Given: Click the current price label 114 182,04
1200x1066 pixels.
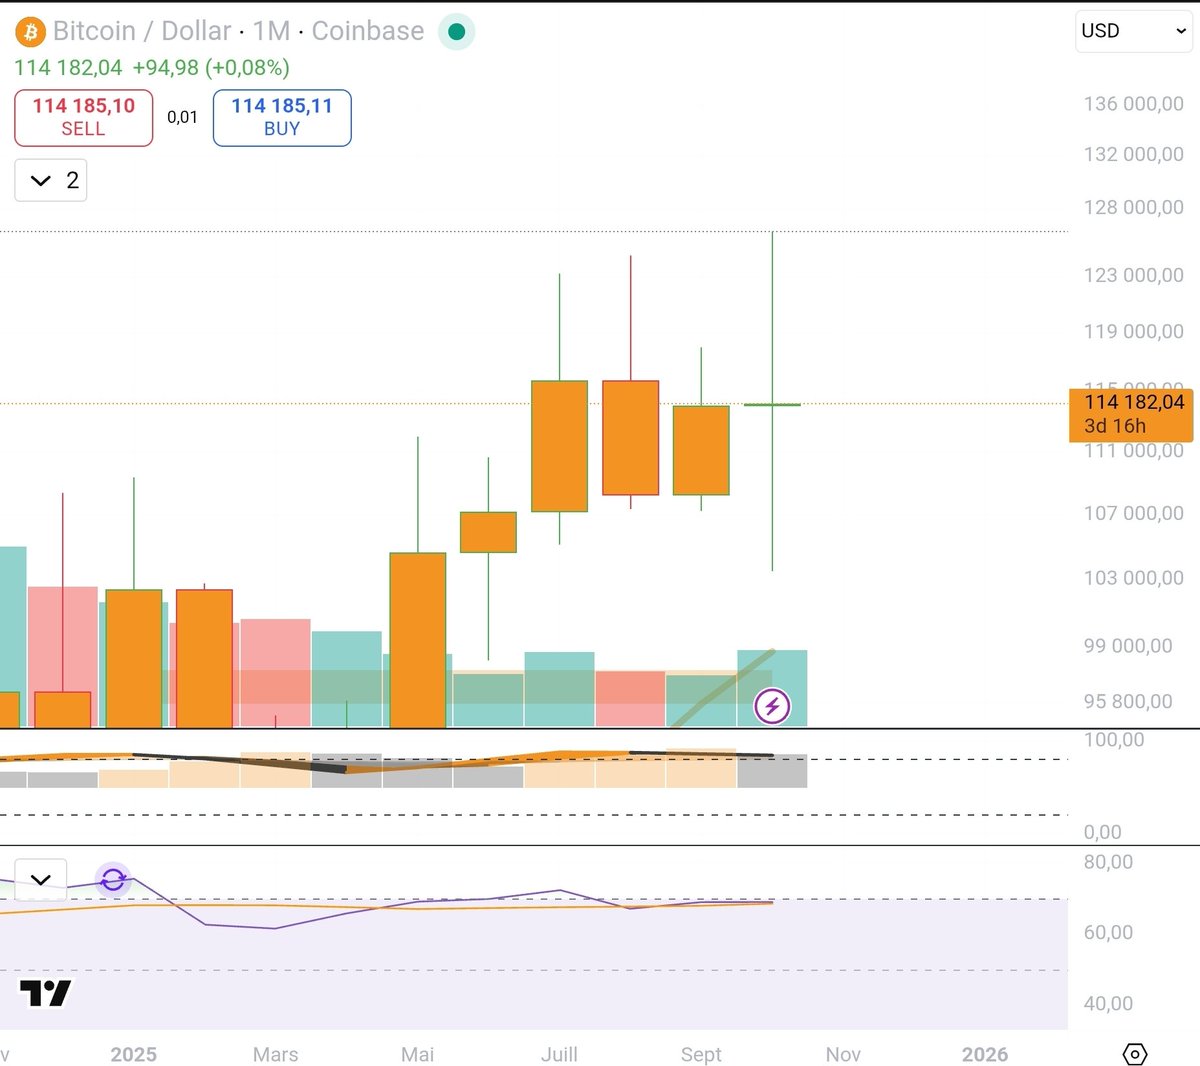Looking at the screenshot, I should tap(1131, 414).
